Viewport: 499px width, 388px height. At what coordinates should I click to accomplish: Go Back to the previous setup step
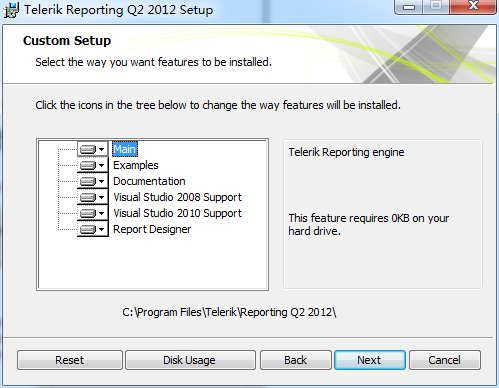click(296, 360)
